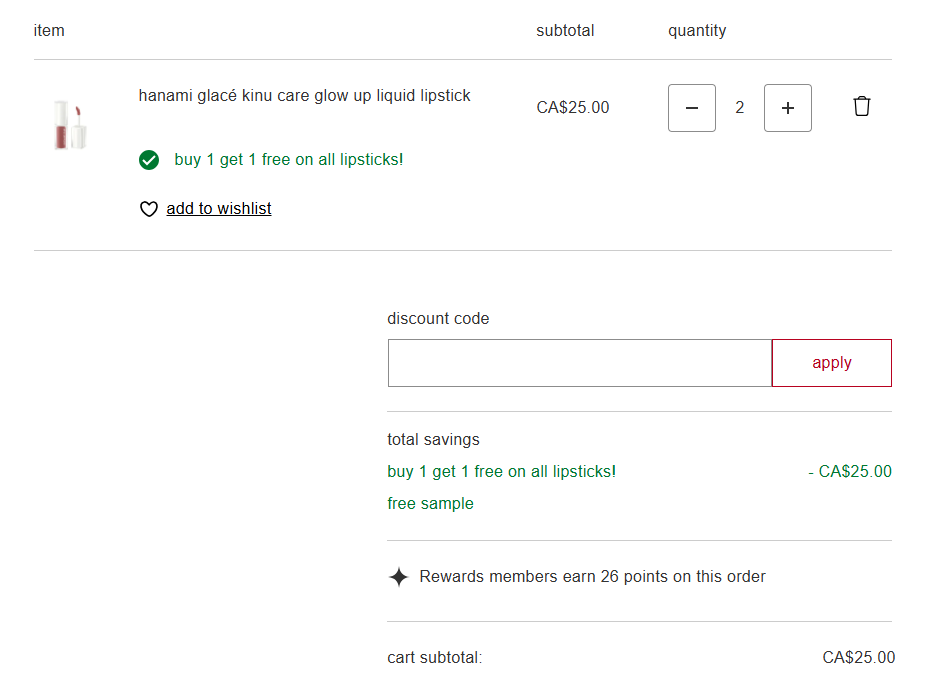Click the green checkmark promo icon
This screenshot has height=683, width=950.
pyautogui.click(x=149, y=160)
